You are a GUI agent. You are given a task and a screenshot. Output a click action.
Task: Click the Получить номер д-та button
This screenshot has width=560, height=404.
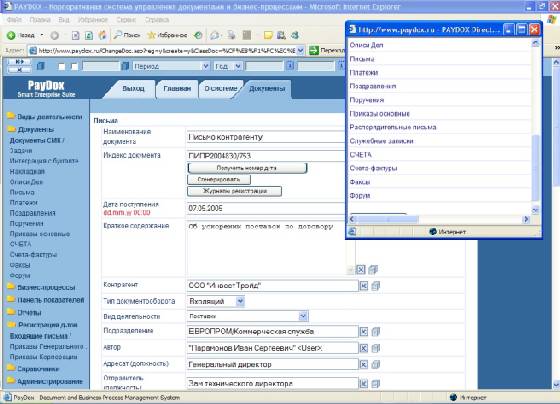247,168
